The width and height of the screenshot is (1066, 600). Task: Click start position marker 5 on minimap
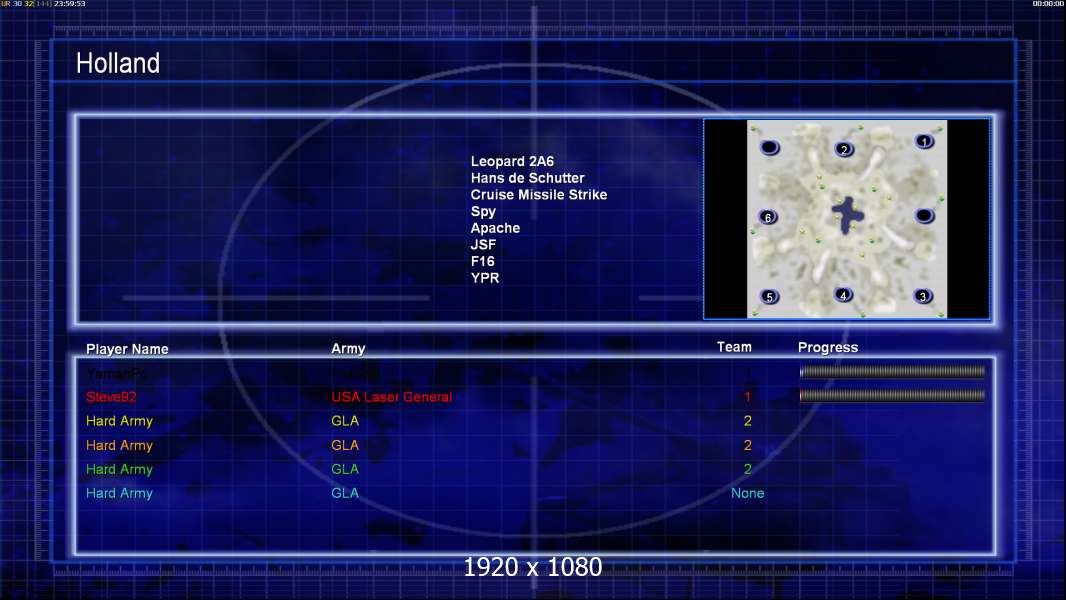tap(770, 297)
